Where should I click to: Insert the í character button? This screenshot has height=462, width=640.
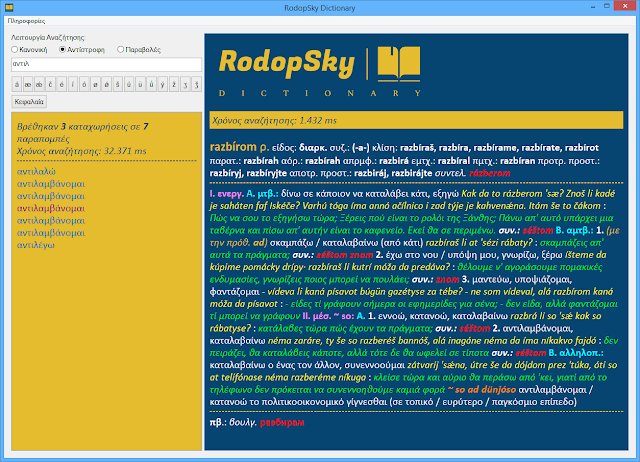[x=73, y=84]
